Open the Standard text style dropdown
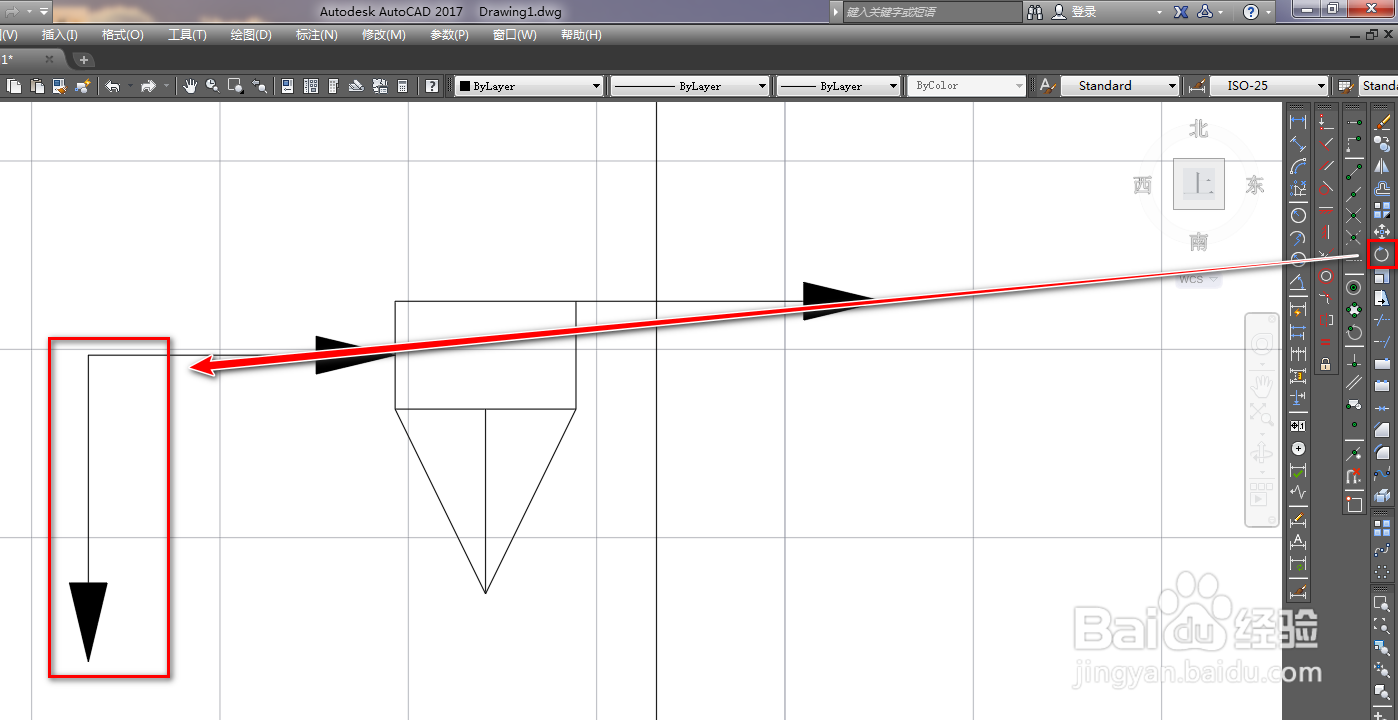The image size is (1398, 720). (x=1120, y=86)
